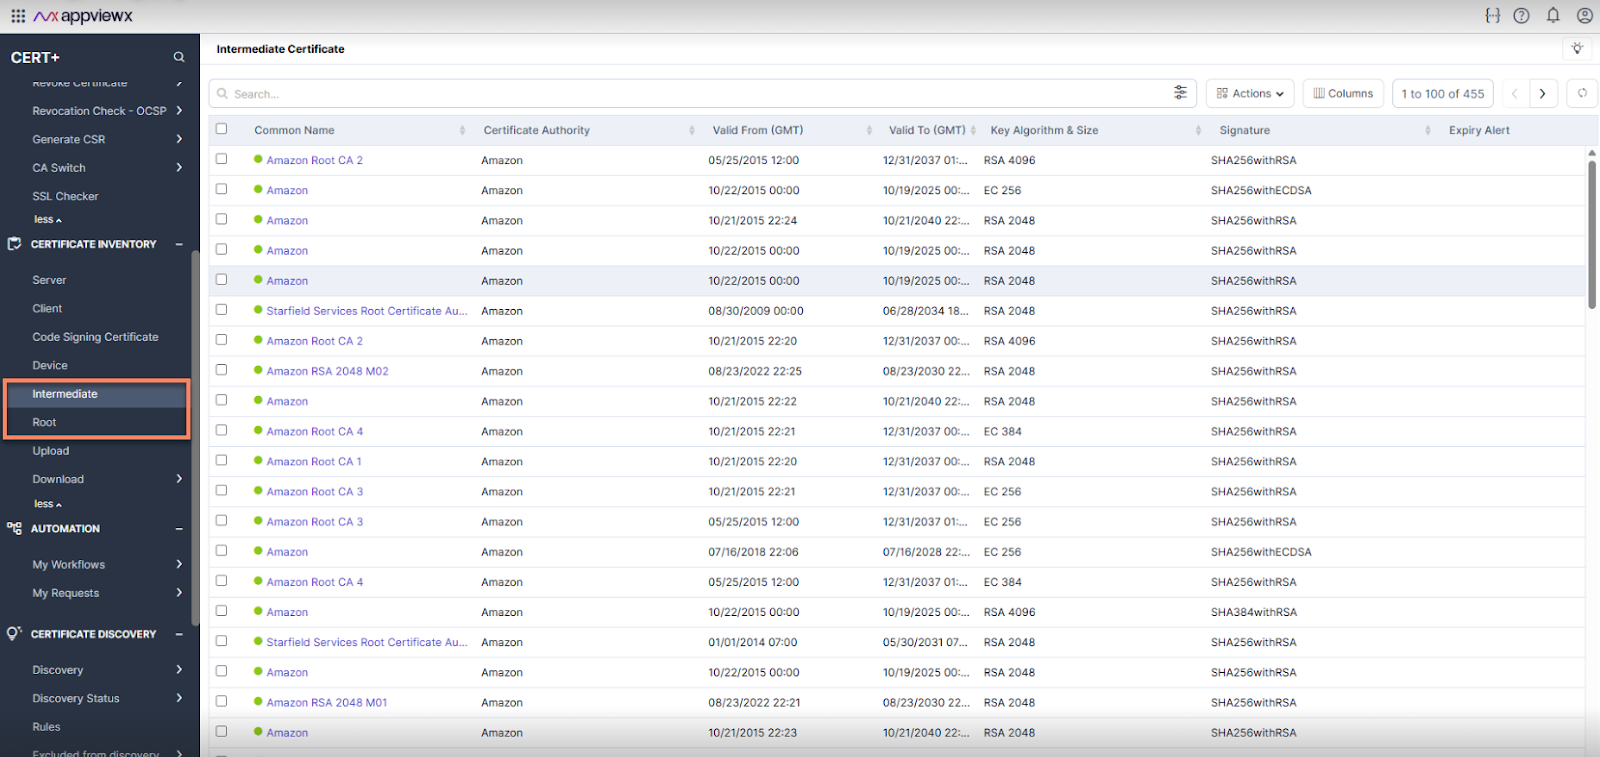Open the help question mark icon
Screen dimensions: 1600x757
1521,15
